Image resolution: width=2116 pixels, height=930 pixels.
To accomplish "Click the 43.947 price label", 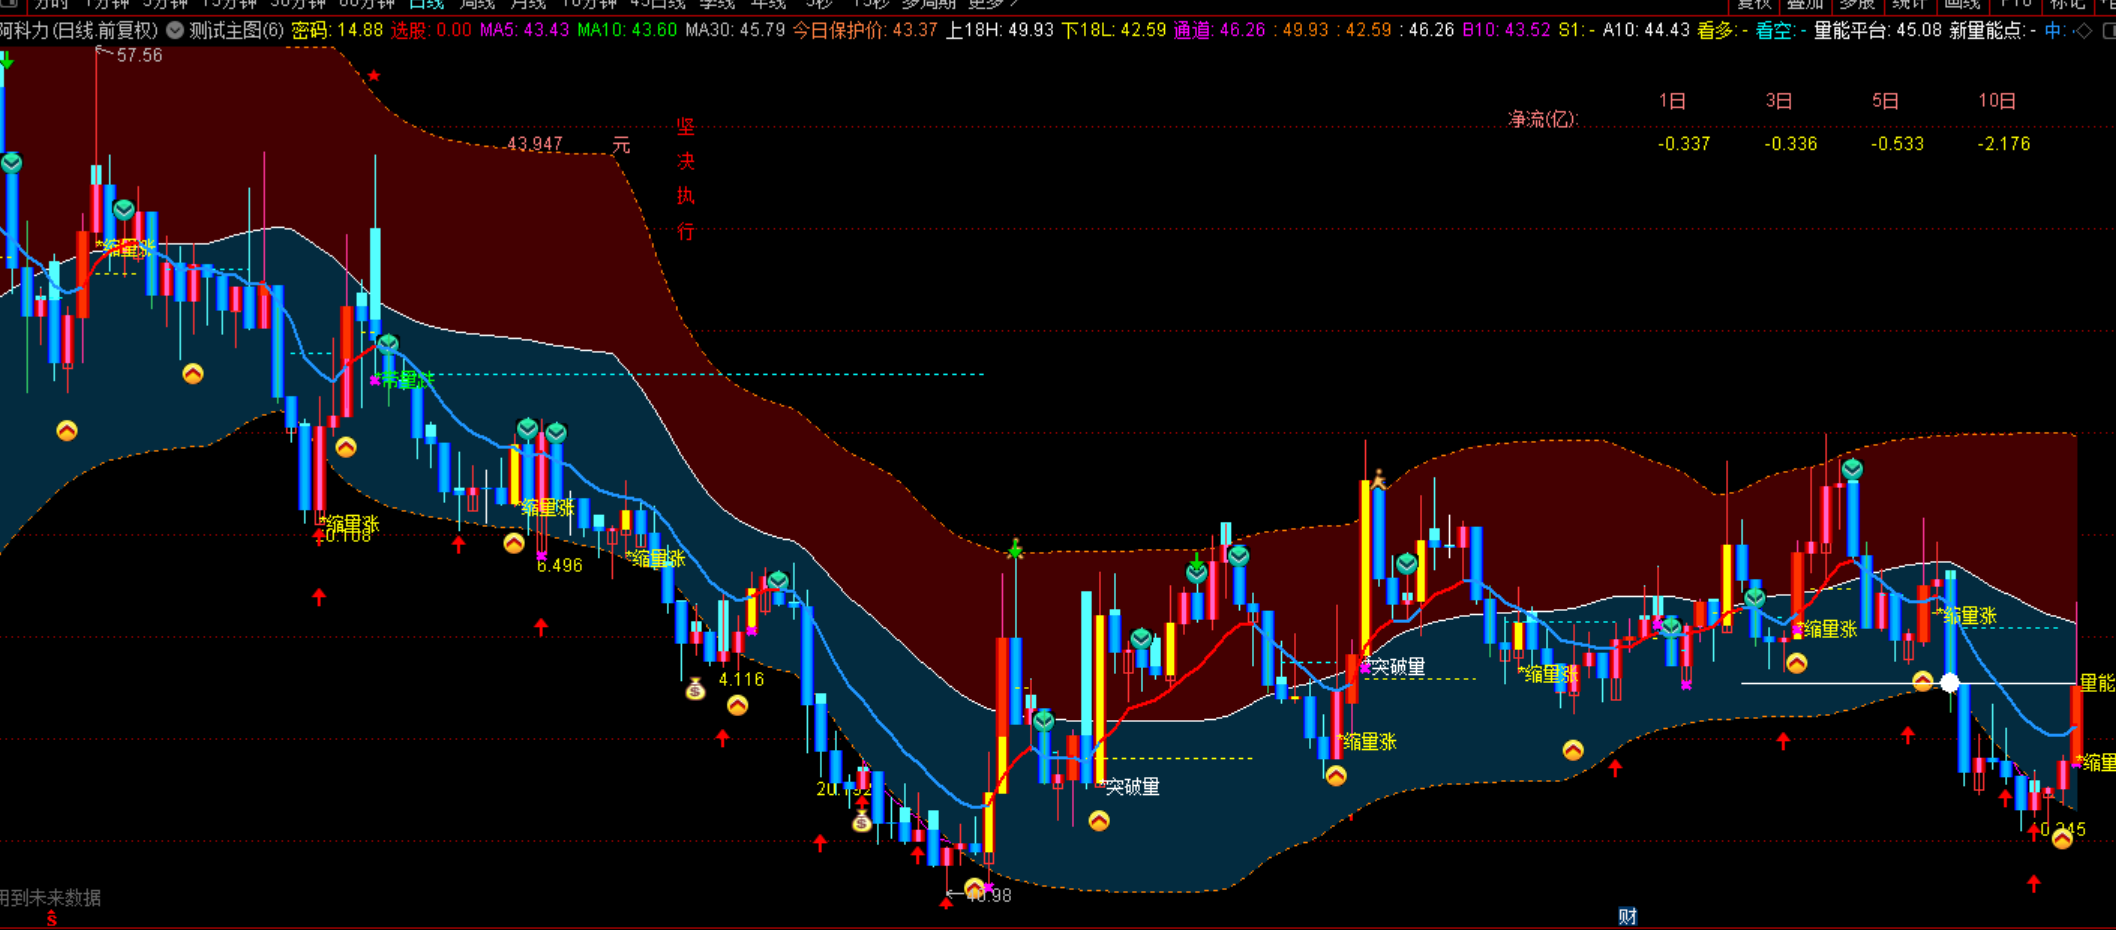I will (534, 144).
